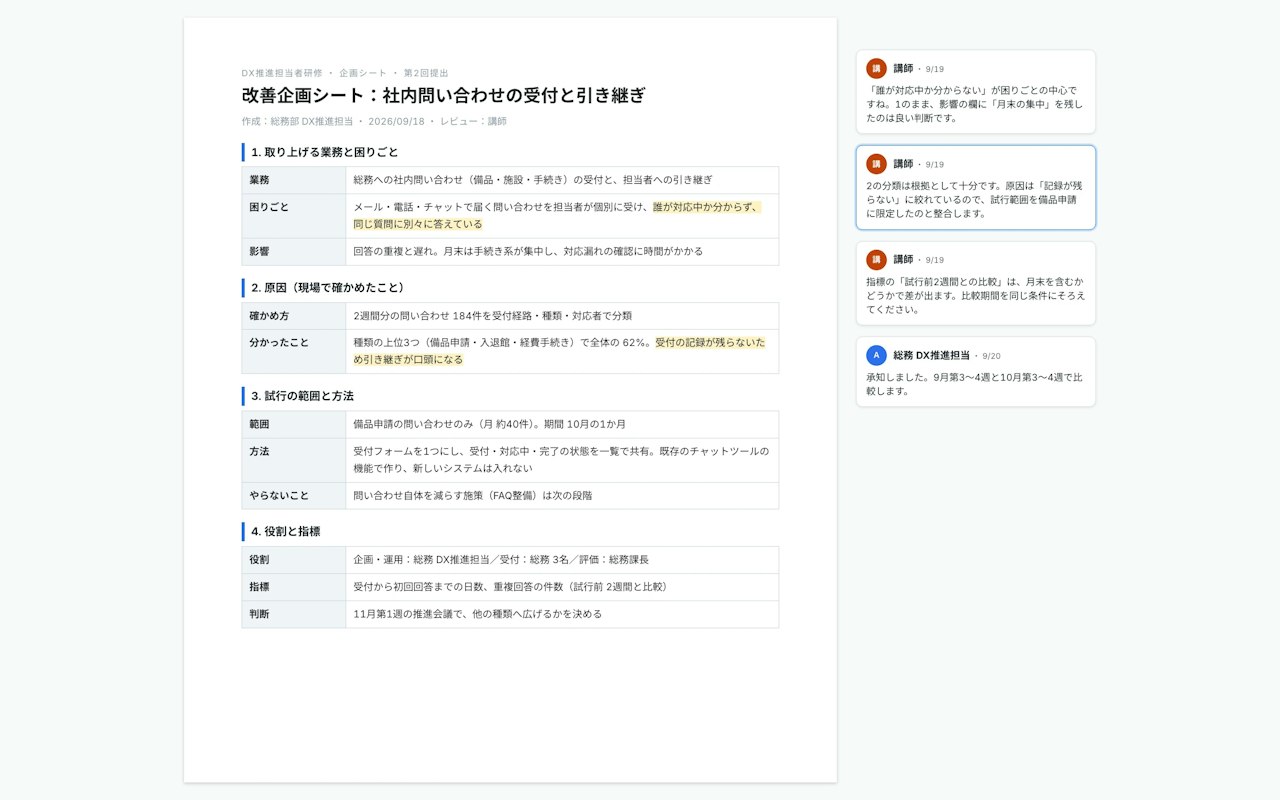This screenshot has width=1280, height=800.
Task: Click the cell text 「問い合わせ自体を減らす施策（FAQ整備）」
Action: (446, 496)
